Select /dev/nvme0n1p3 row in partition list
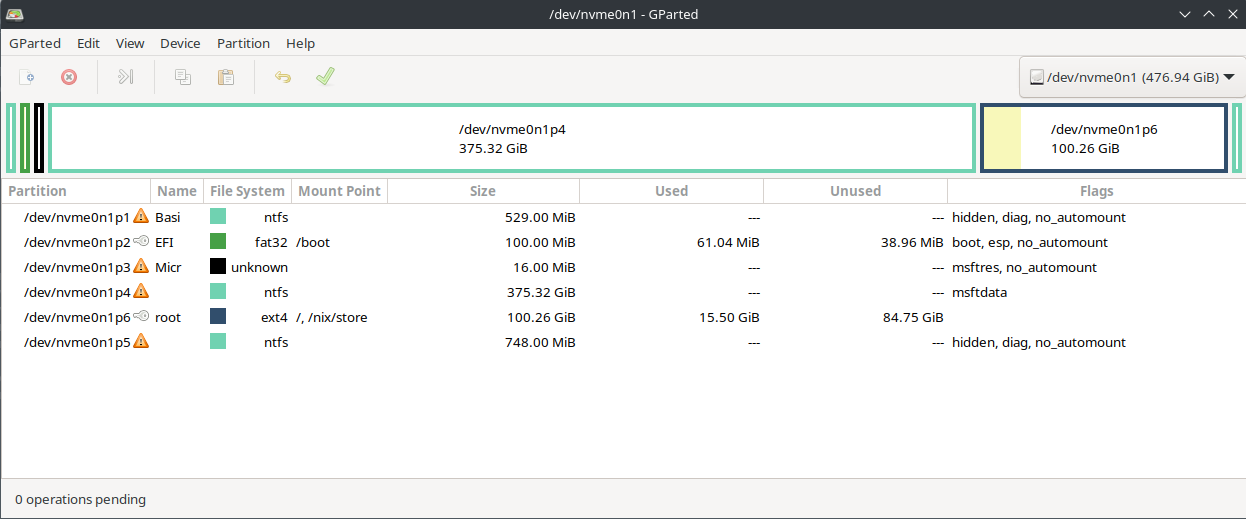Screen dimensions: 1246x519 click(623, 266)
